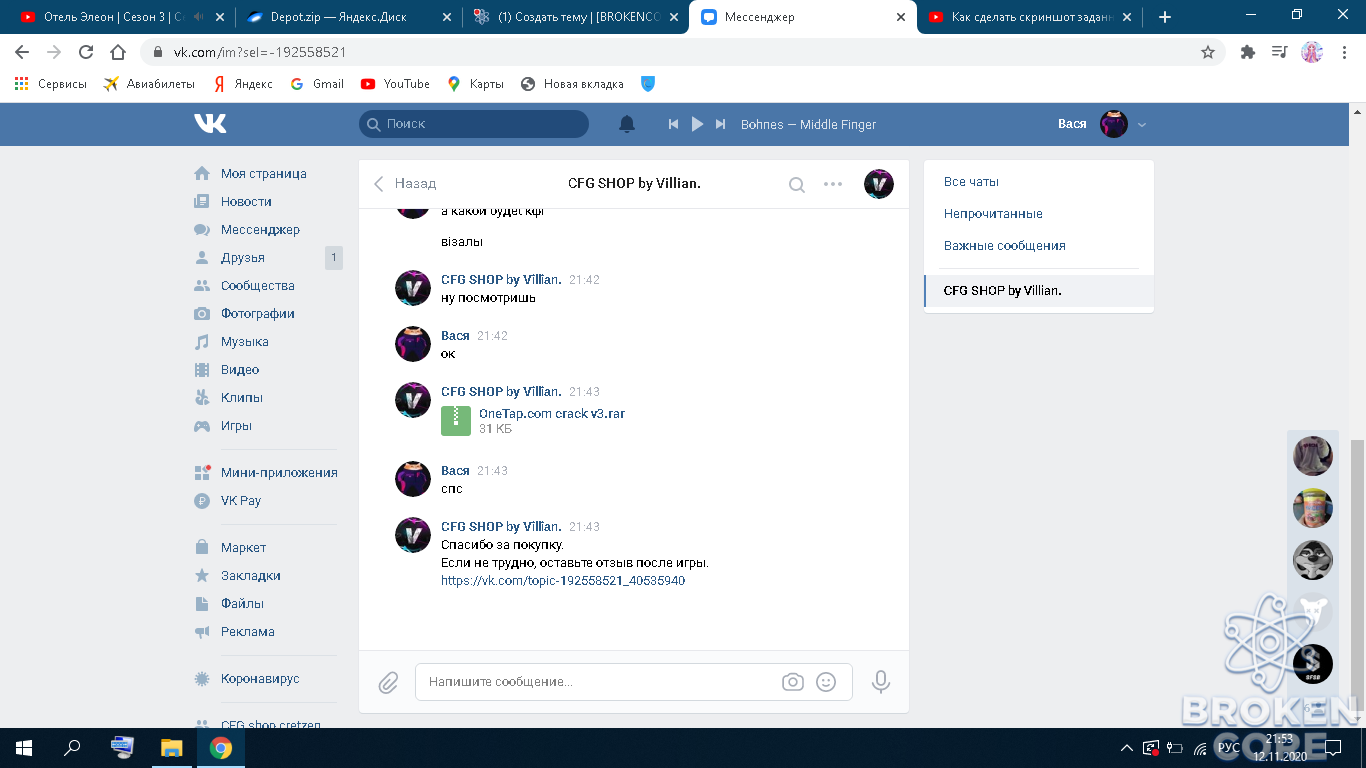Skip to previous track in header player

673,124
